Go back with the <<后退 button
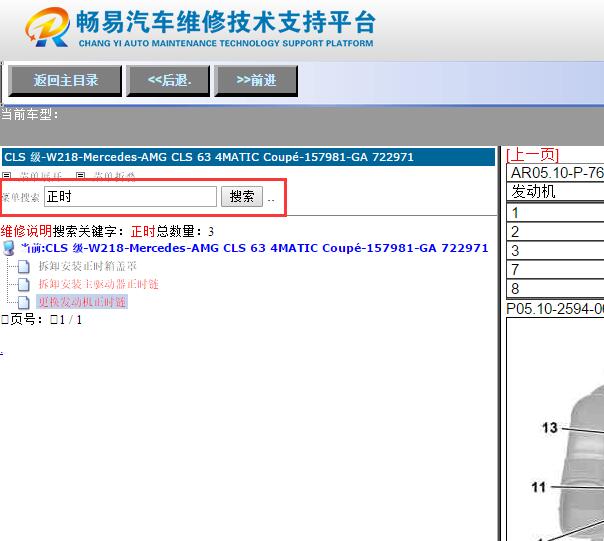The height and width of the screenshot is (541, 604). pyautogui.click(x=168, y=81)
